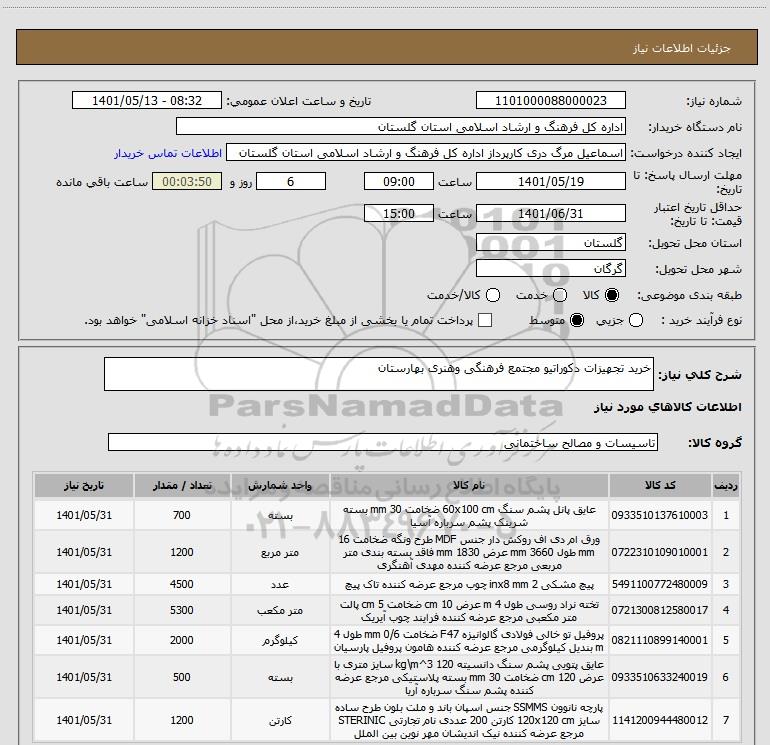This screenshot has height=745, width=770.
Task: Click the price validity time 15:00
Action: (399, 214)
